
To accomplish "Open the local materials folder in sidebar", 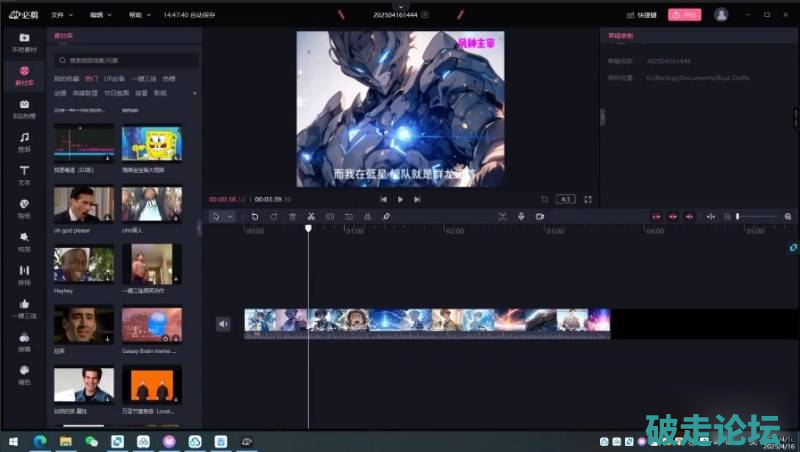I will coord(24,41).
